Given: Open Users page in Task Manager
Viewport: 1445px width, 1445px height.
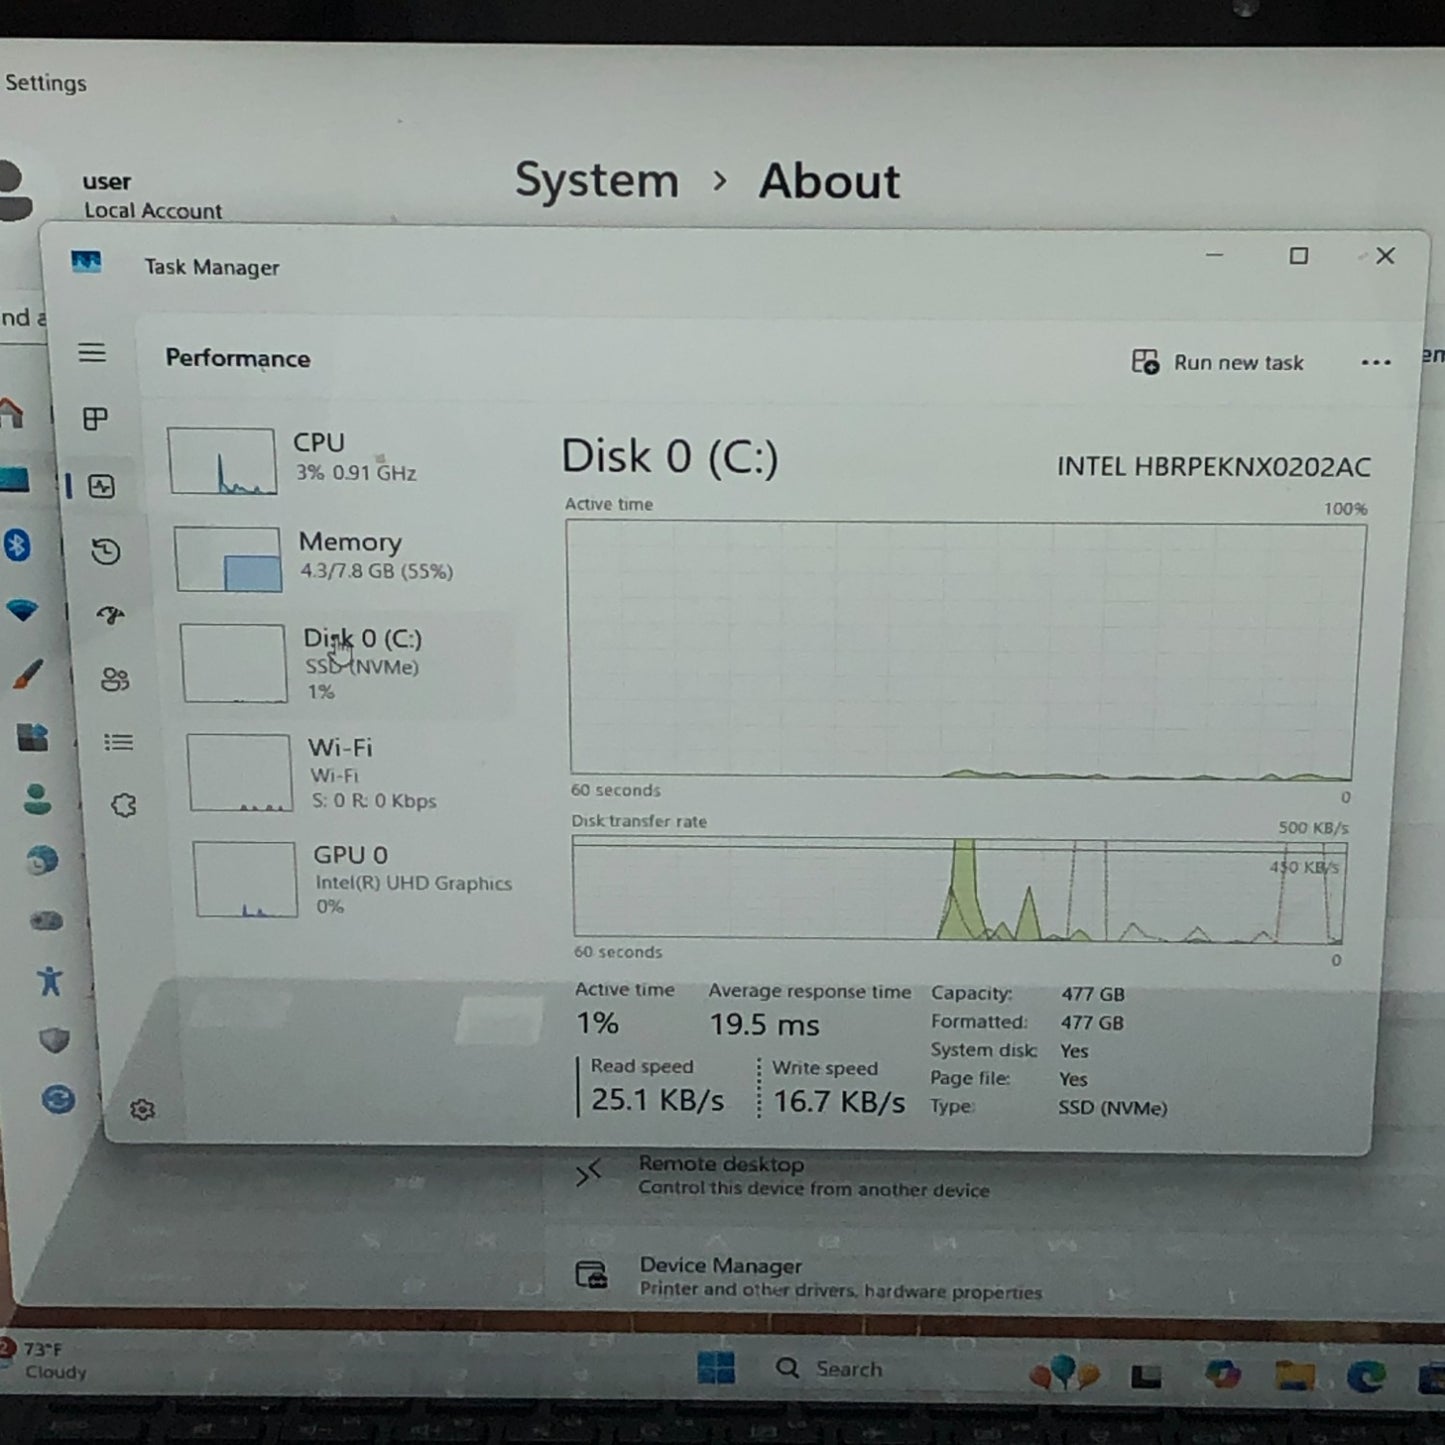Looking at the screenshot, I should point(115,680).
